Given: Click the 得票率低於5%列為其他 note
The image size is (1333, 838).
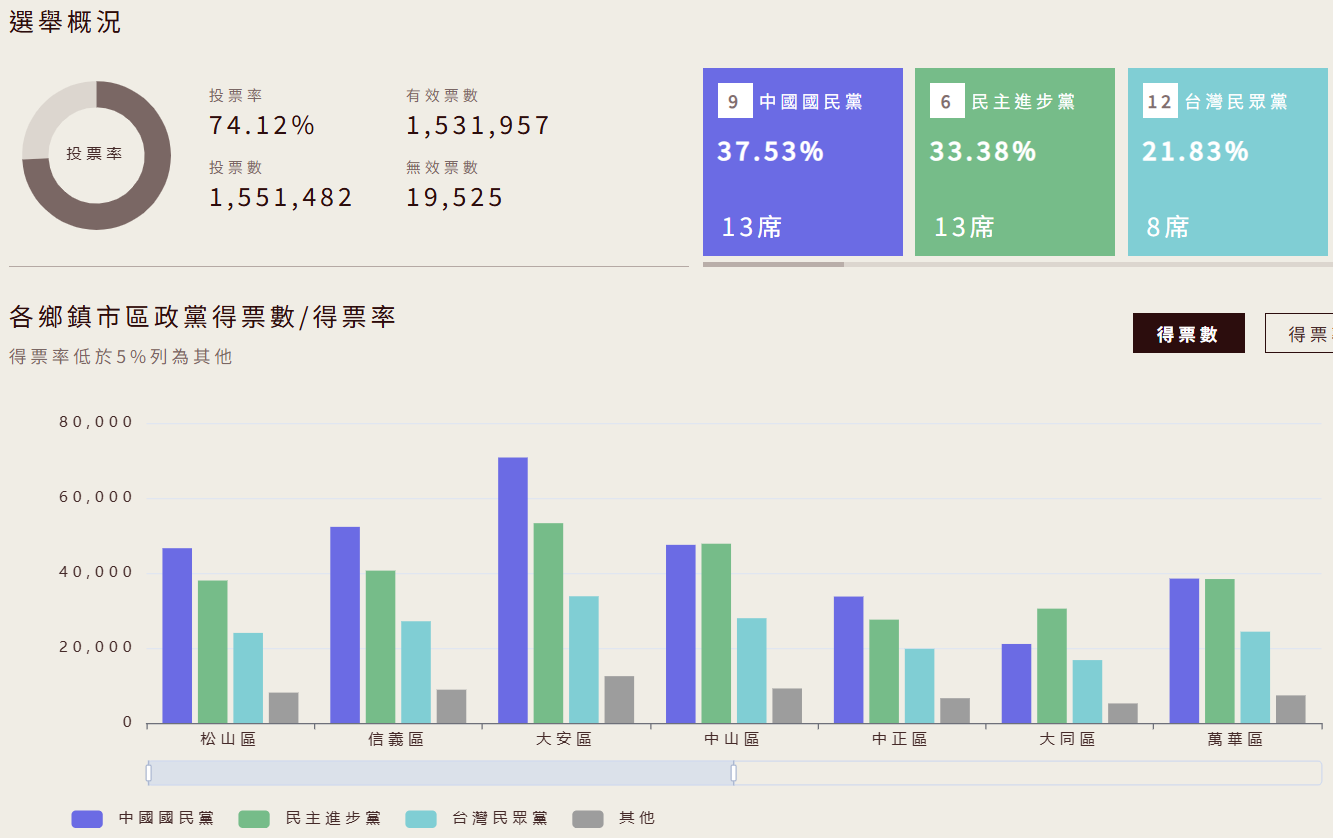Looking at the screenshot, I should click(121, 357).
